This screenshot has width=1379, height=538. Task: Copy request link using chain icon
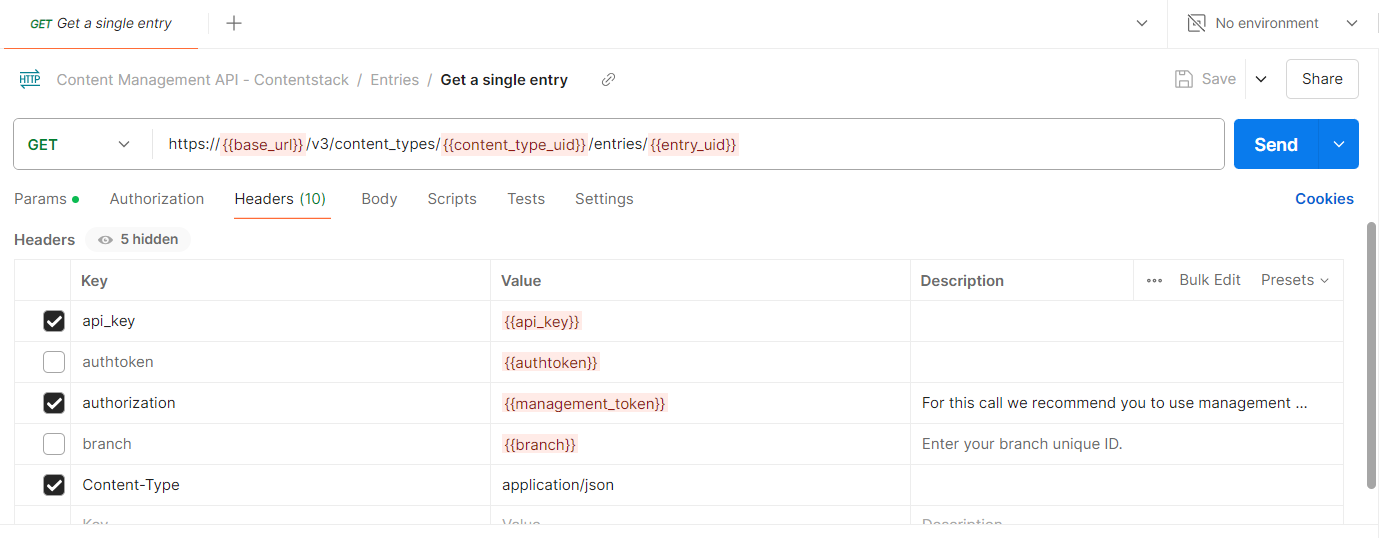608,80
